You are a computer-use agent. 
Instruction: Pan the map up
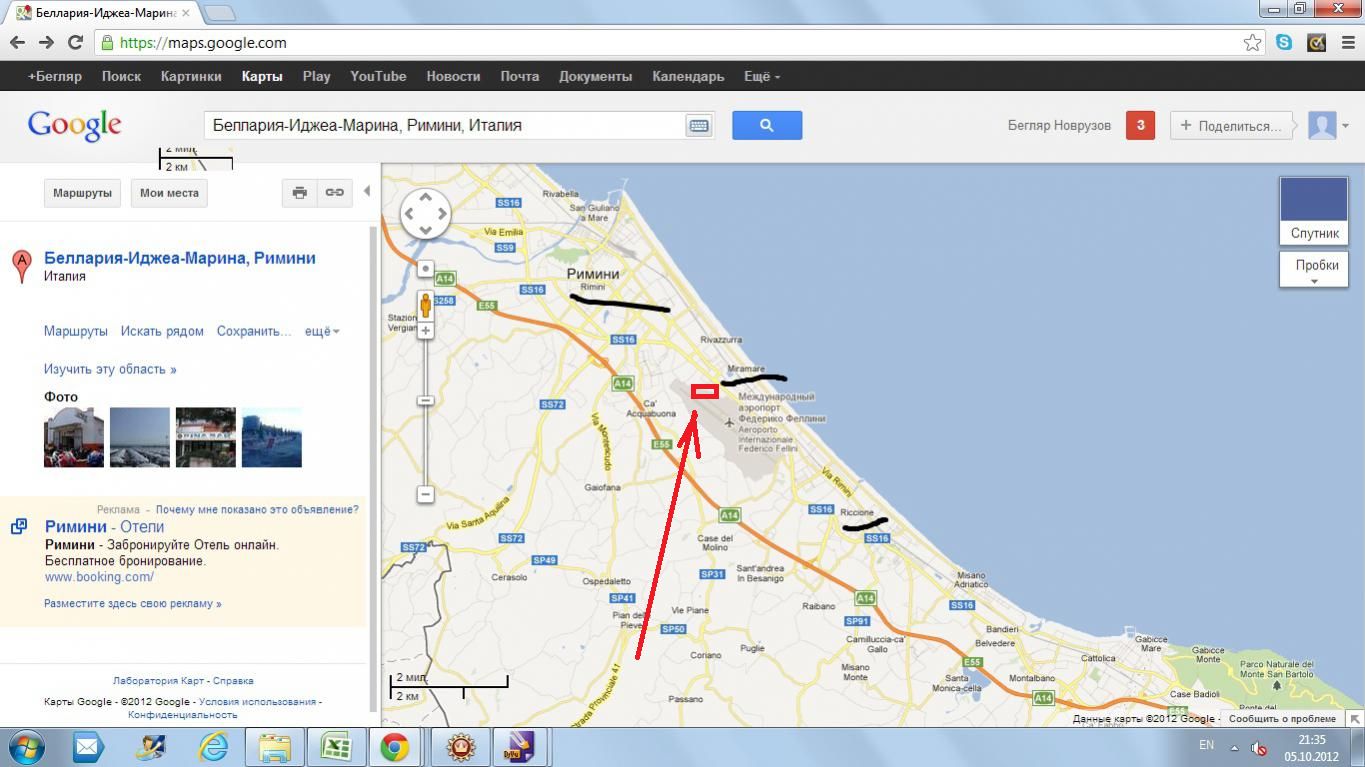coord(425,196)
